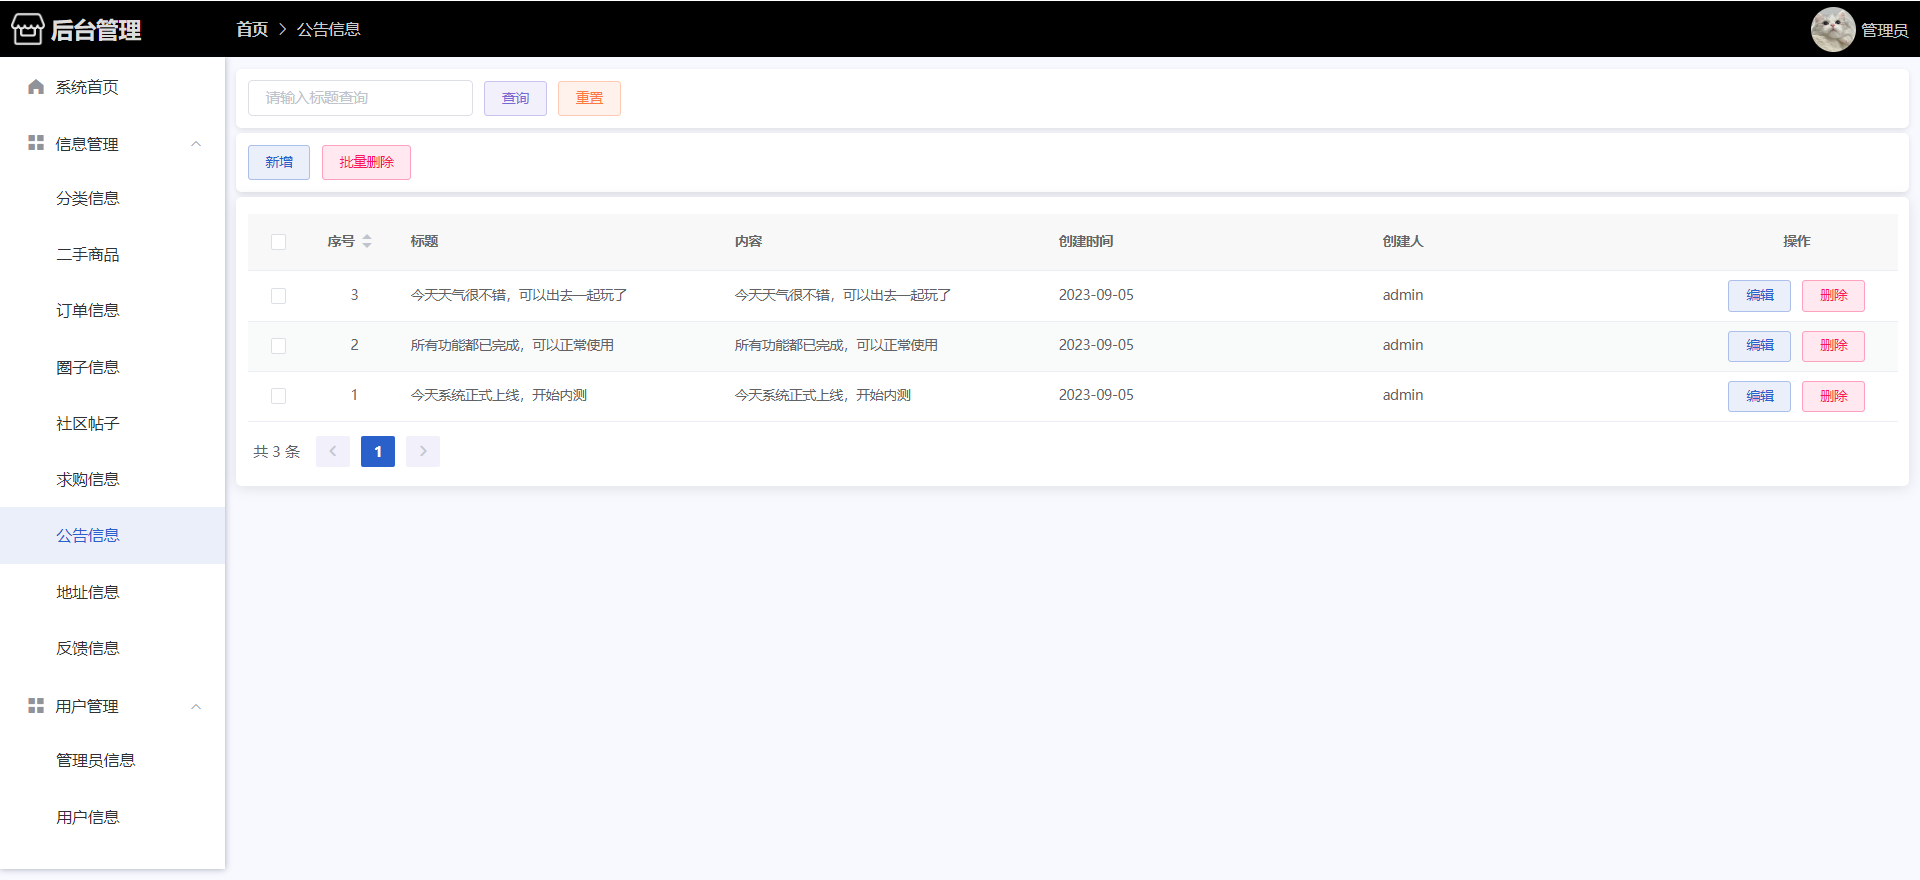1920x880 pixels.
Task: Tick the select-all checkbox in table header
Action: (x=278, y=242)
